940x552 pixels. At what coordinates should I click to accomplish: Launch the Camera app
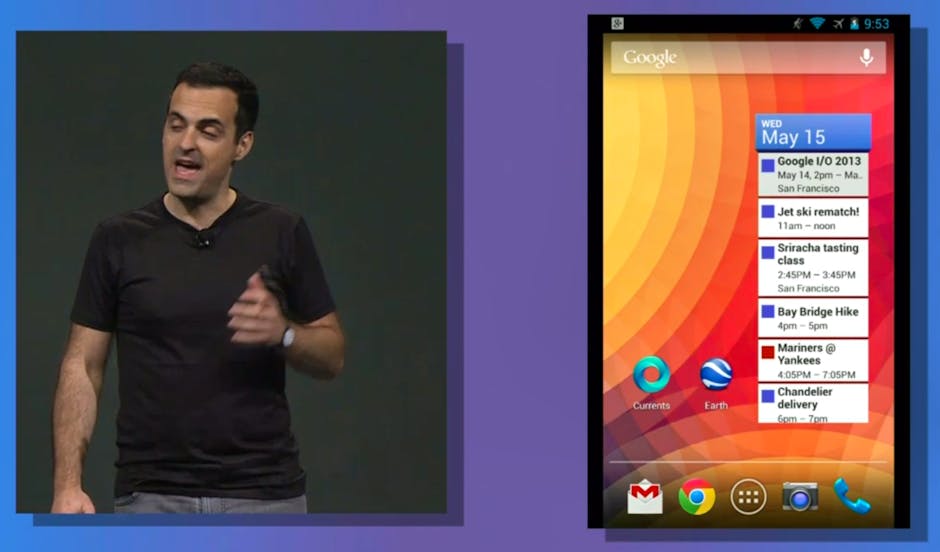[x=800, y=496]
